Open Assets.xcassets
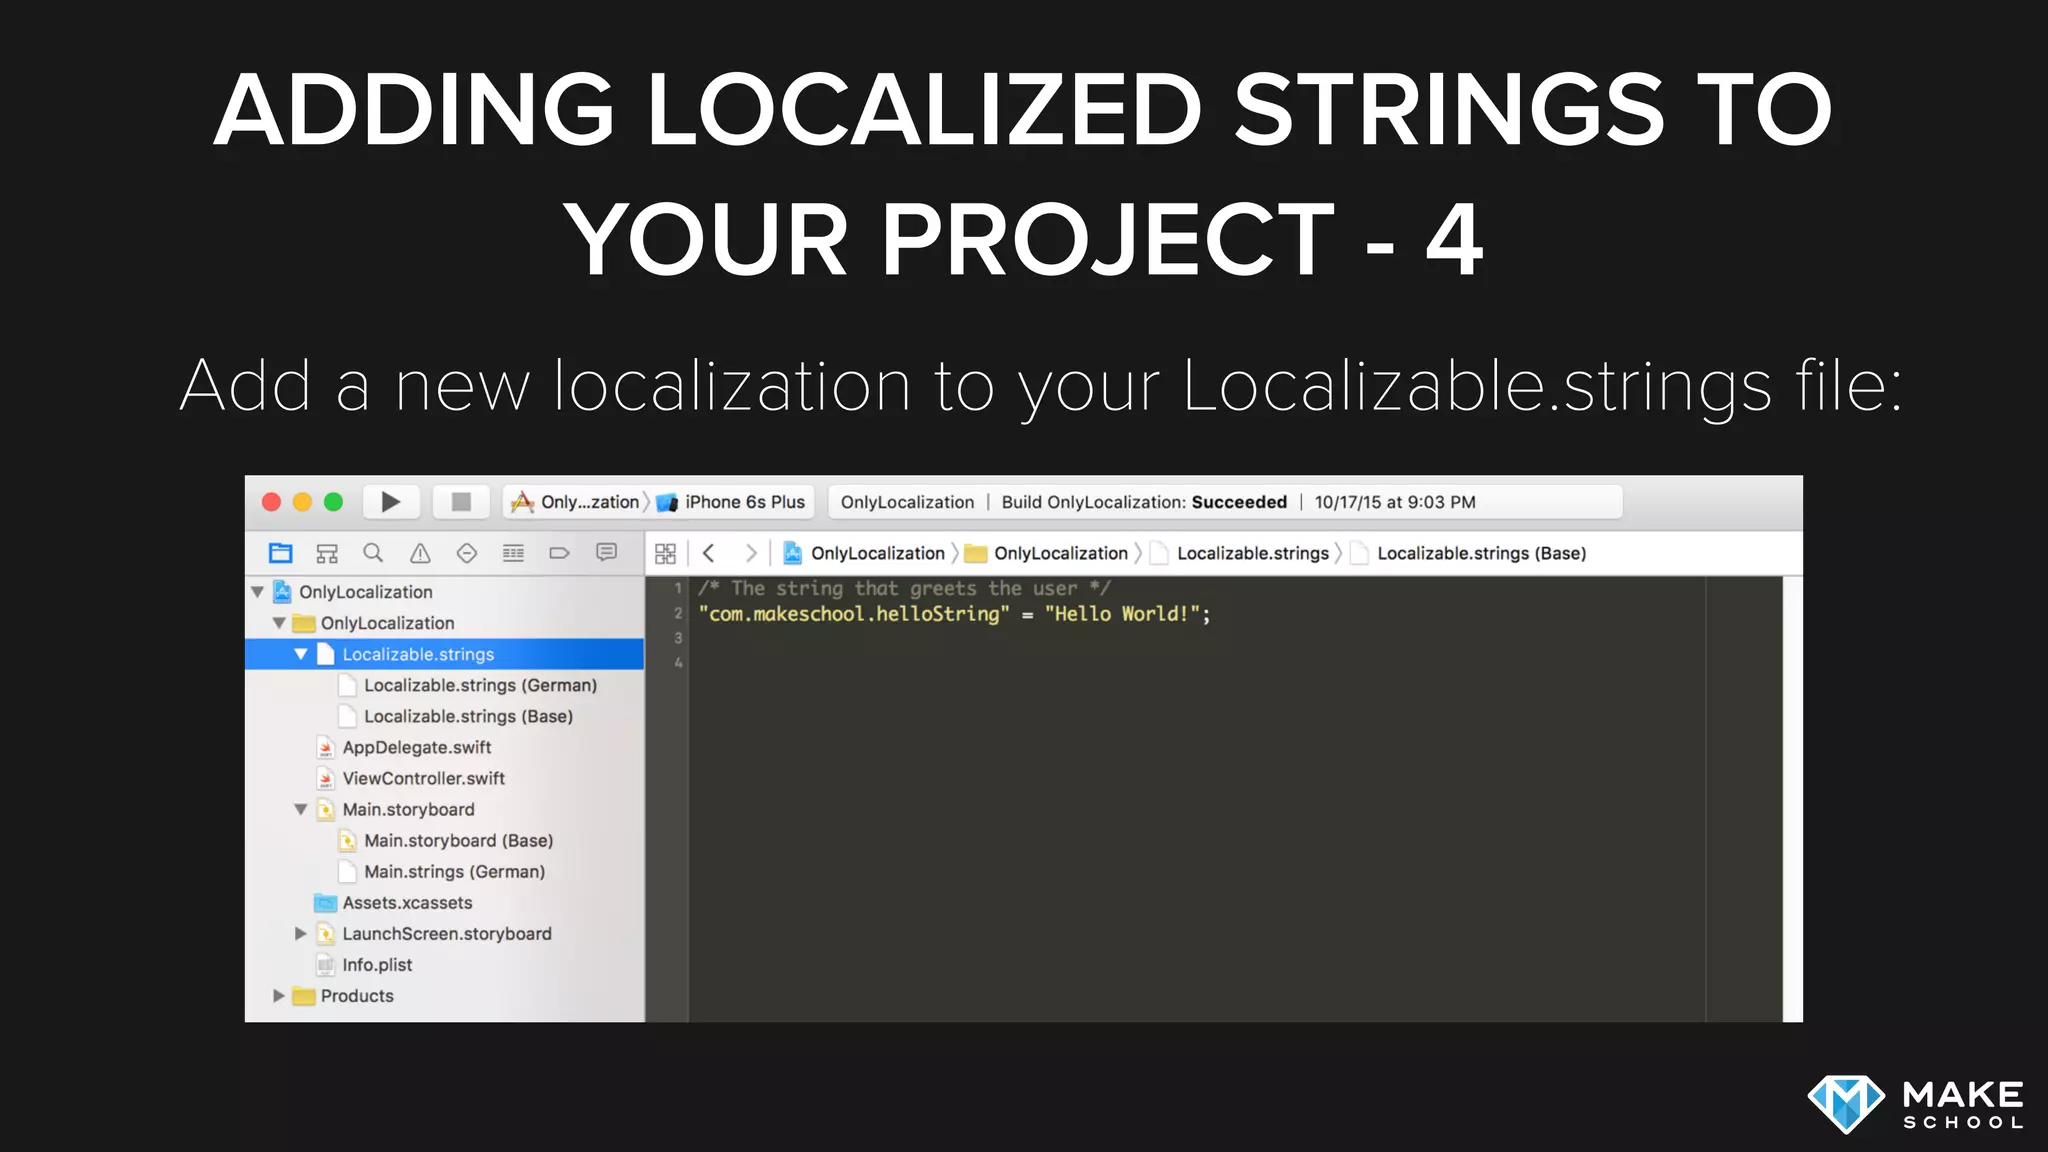This screenshot has width=2048, height=1152. pos(394,902)
